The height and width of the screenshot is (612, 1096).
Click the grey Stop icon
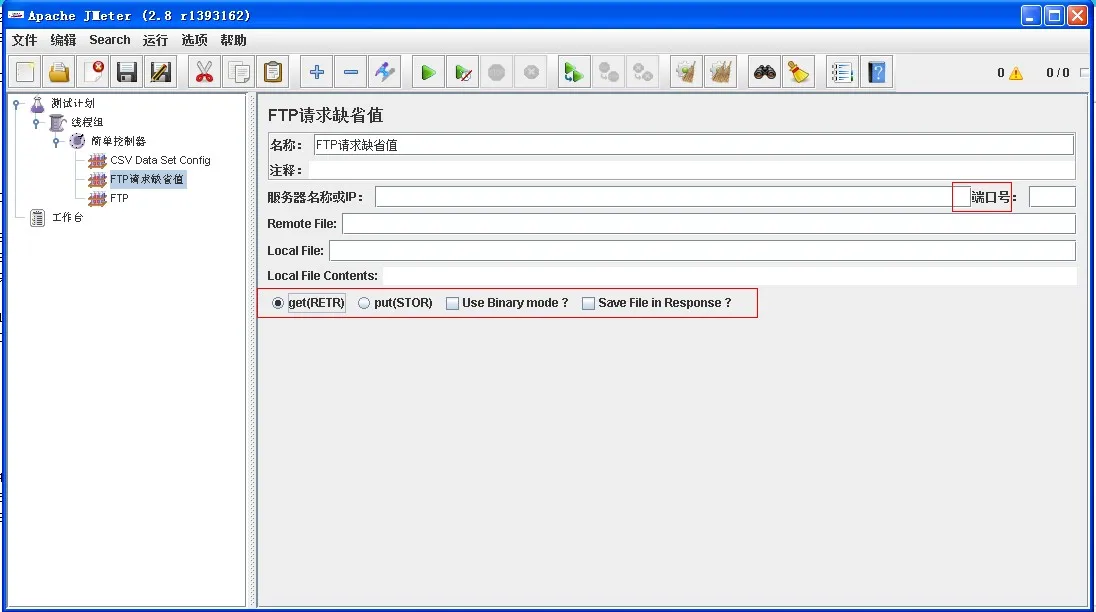tap(497, 72)
